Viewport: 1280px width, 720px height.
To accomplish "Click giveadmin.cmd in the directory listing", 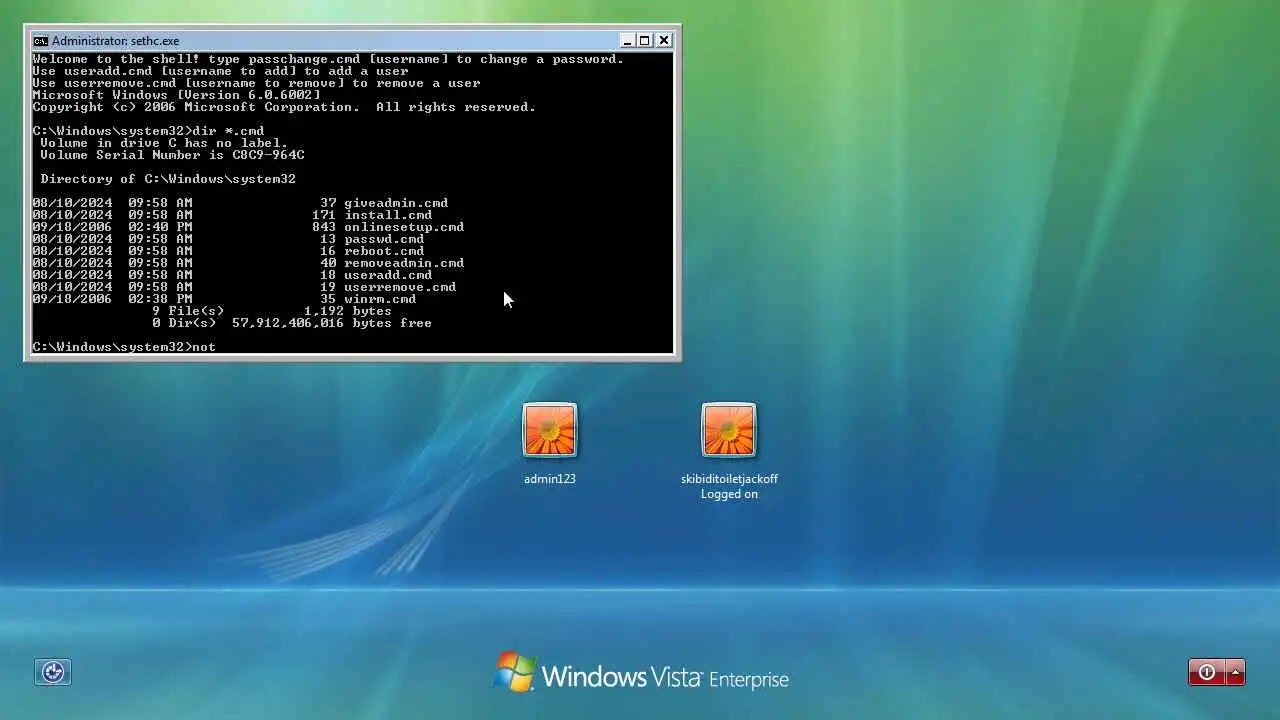I will [x=396, y=203].
